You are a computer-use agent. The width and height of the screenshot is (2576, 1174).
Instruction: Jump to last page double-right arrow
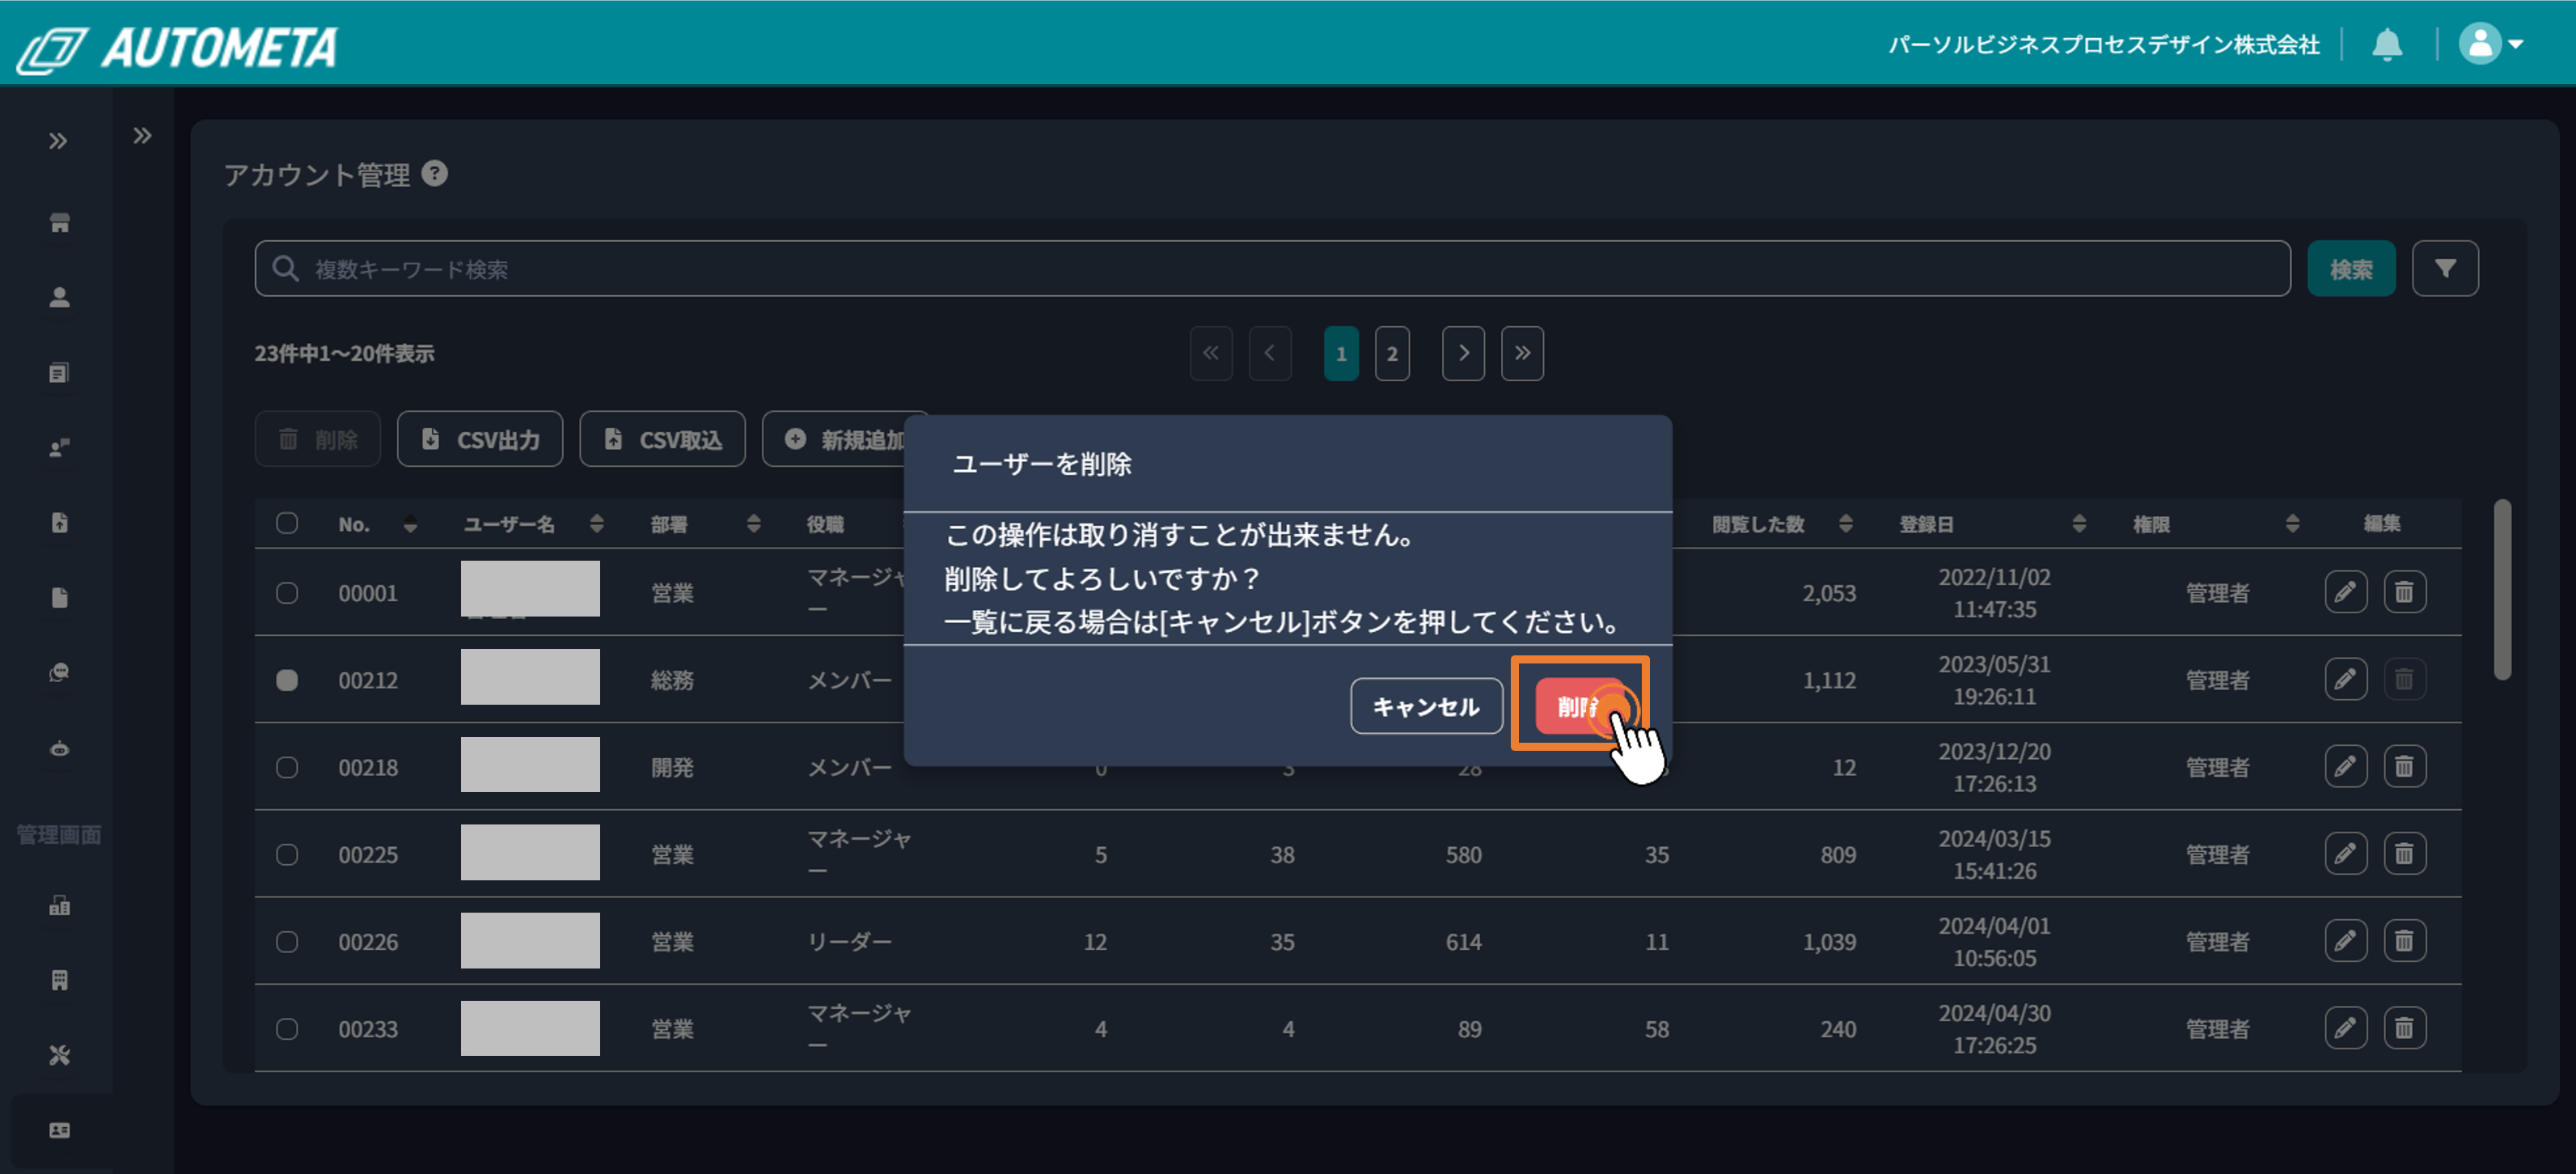point(1521,353)
